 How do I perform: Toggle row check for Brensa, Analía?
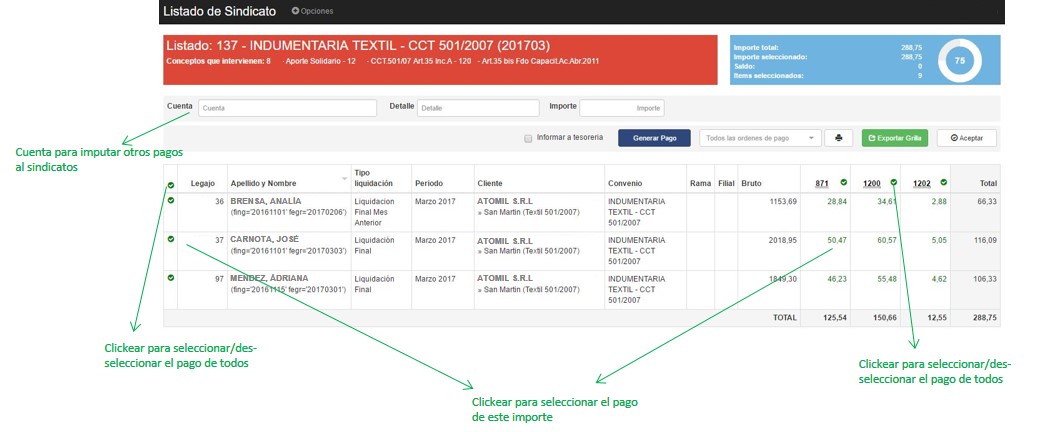[x=170, y=201]
